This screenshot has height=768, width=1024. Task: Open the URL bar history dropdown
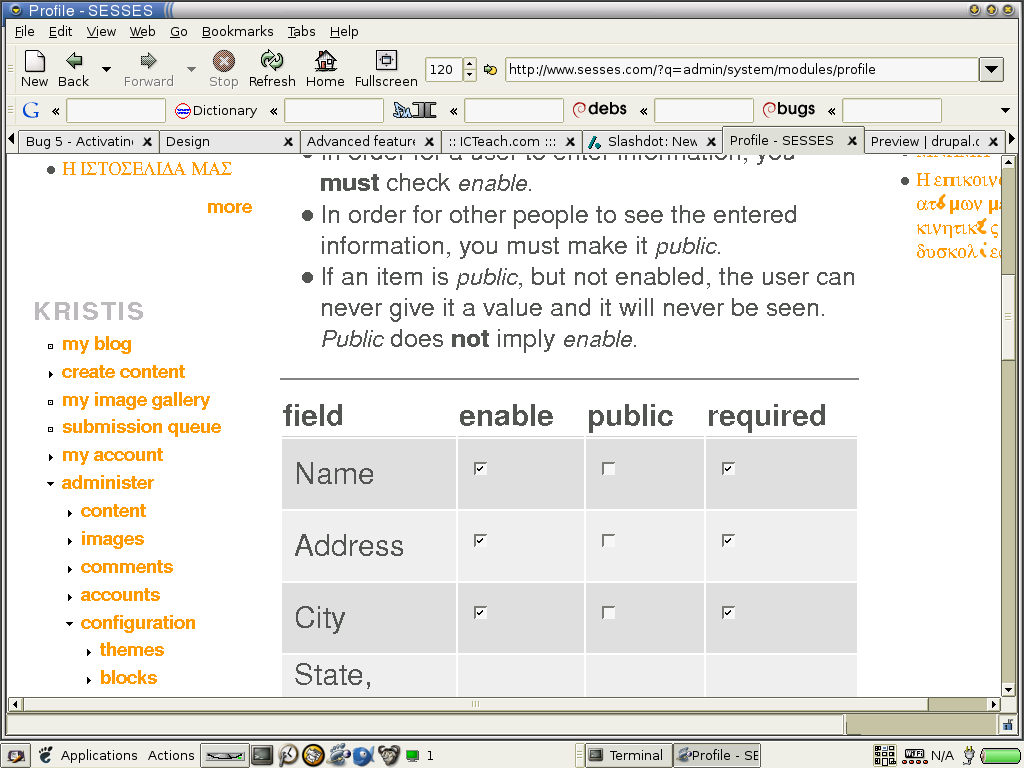coord(991,70)
